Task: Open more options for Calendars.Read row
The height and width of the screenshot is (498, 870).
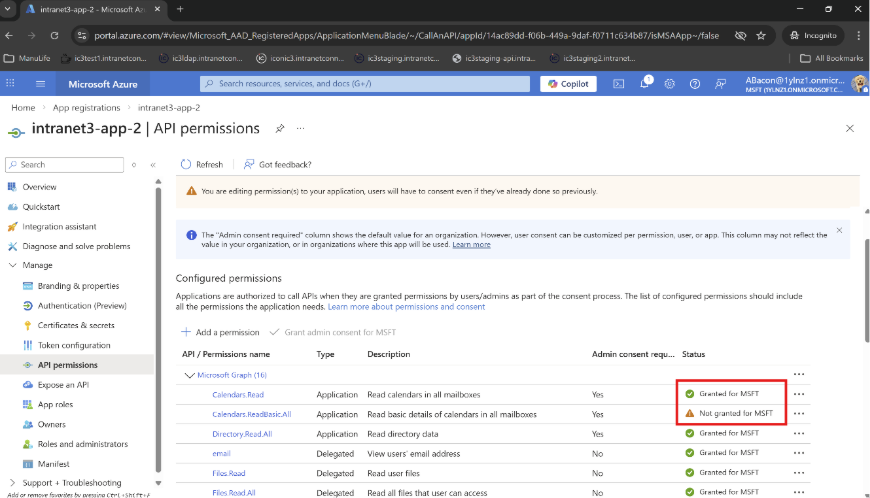Action: tap(798, 394)
